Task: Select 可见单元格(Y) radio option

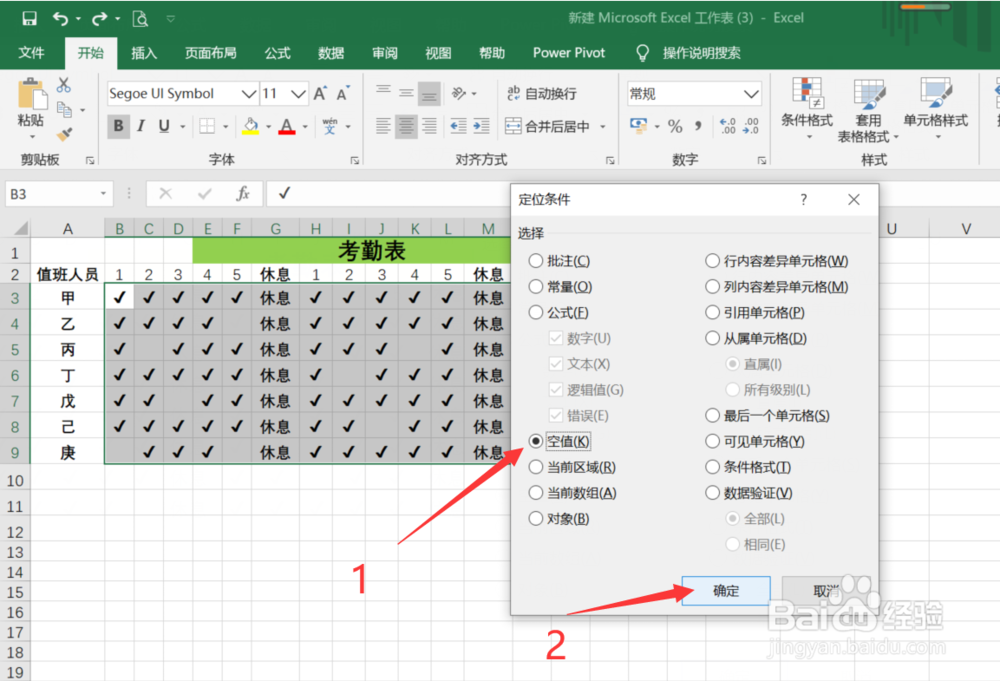Action: click(754, 441)
